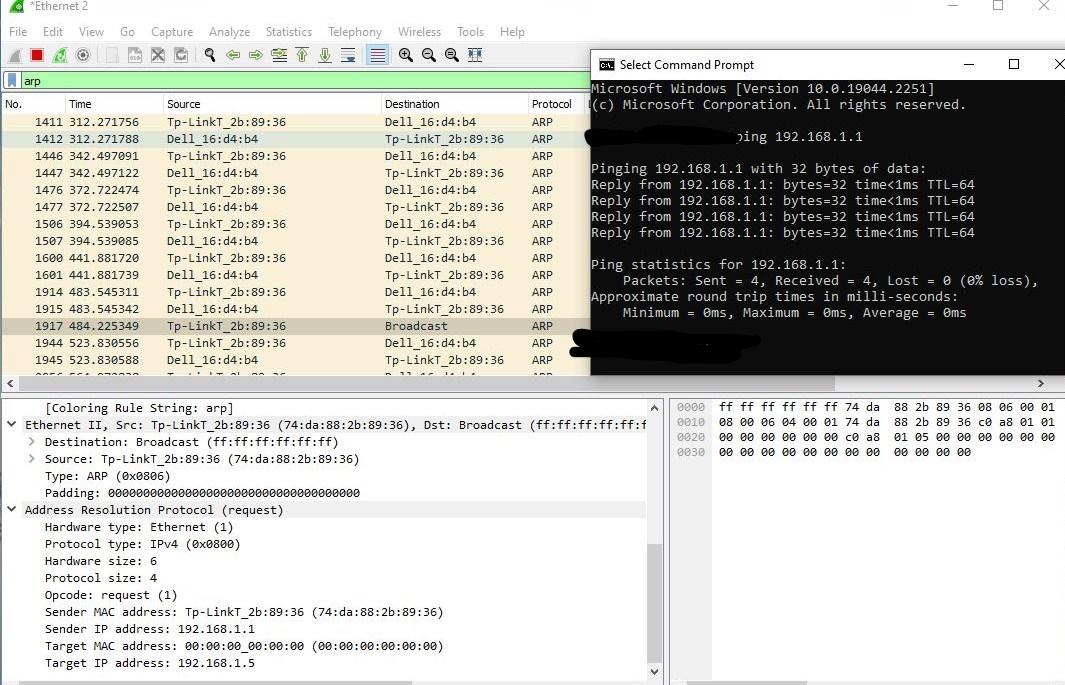Select Sender IP address: 192.168.1.1 field
The width and height of the screenshot is (1065, 685).
click(149, 629)
